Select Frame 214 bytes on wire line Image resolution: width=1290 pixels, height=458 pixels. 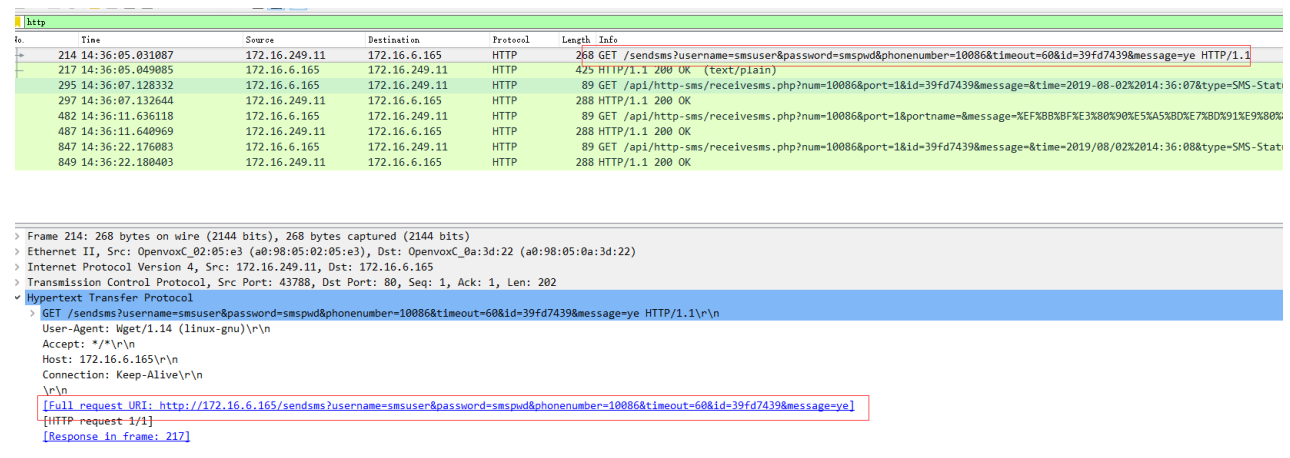click(248, 236)
